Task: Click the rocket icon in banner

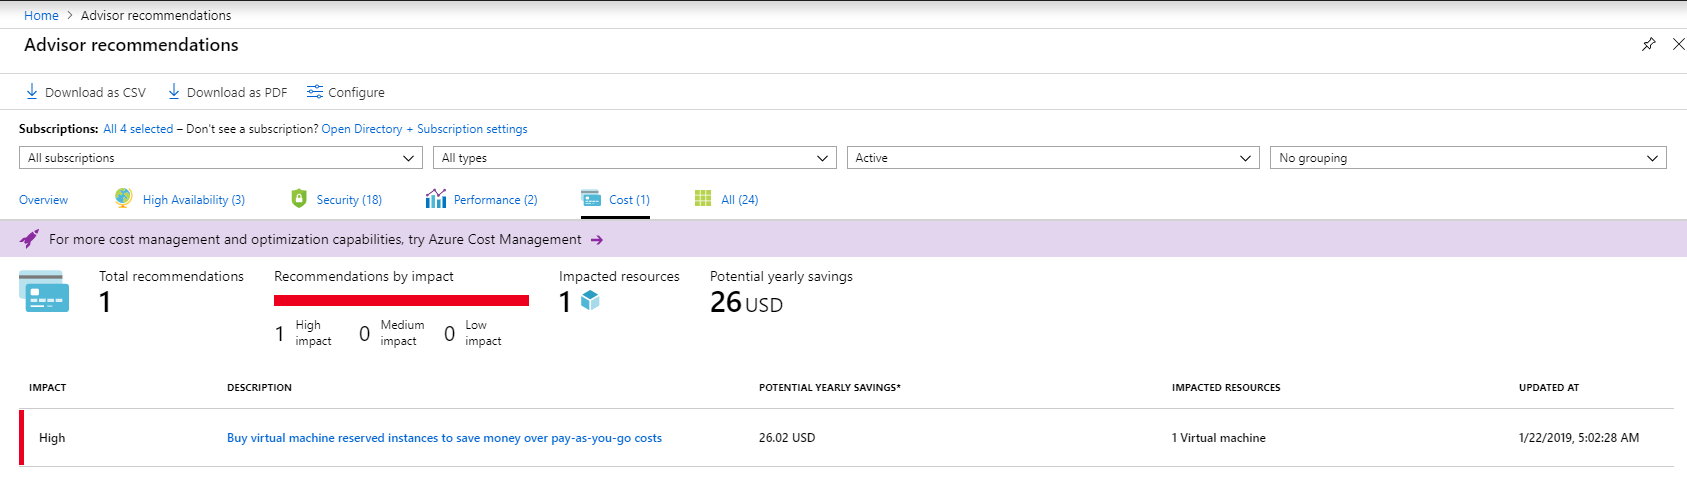Action: (30, 239)
